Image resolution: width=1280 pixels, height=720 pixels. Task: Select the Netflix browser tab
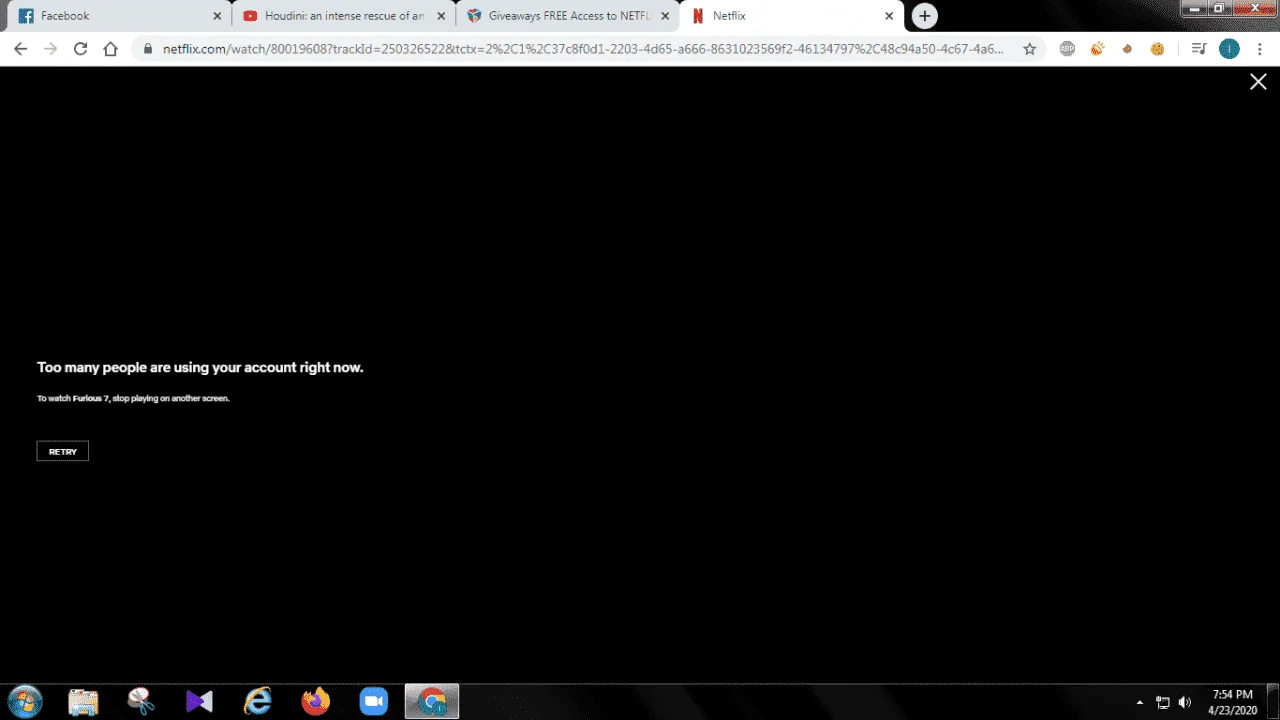[790, 16]
